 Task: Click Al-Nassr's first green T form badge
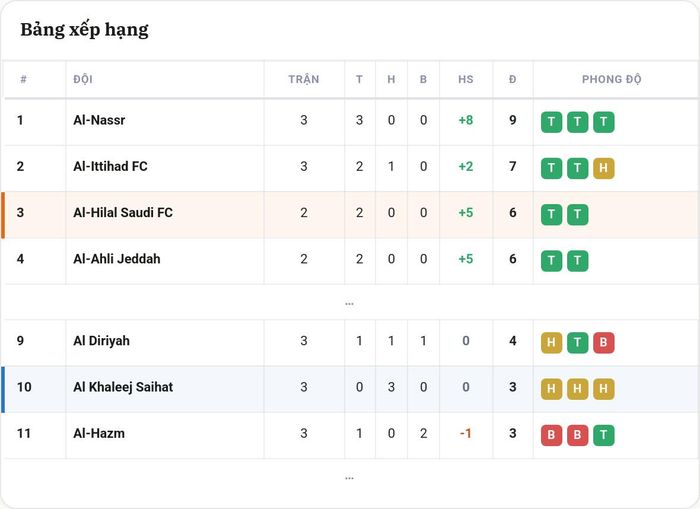[x=551, y=122]
